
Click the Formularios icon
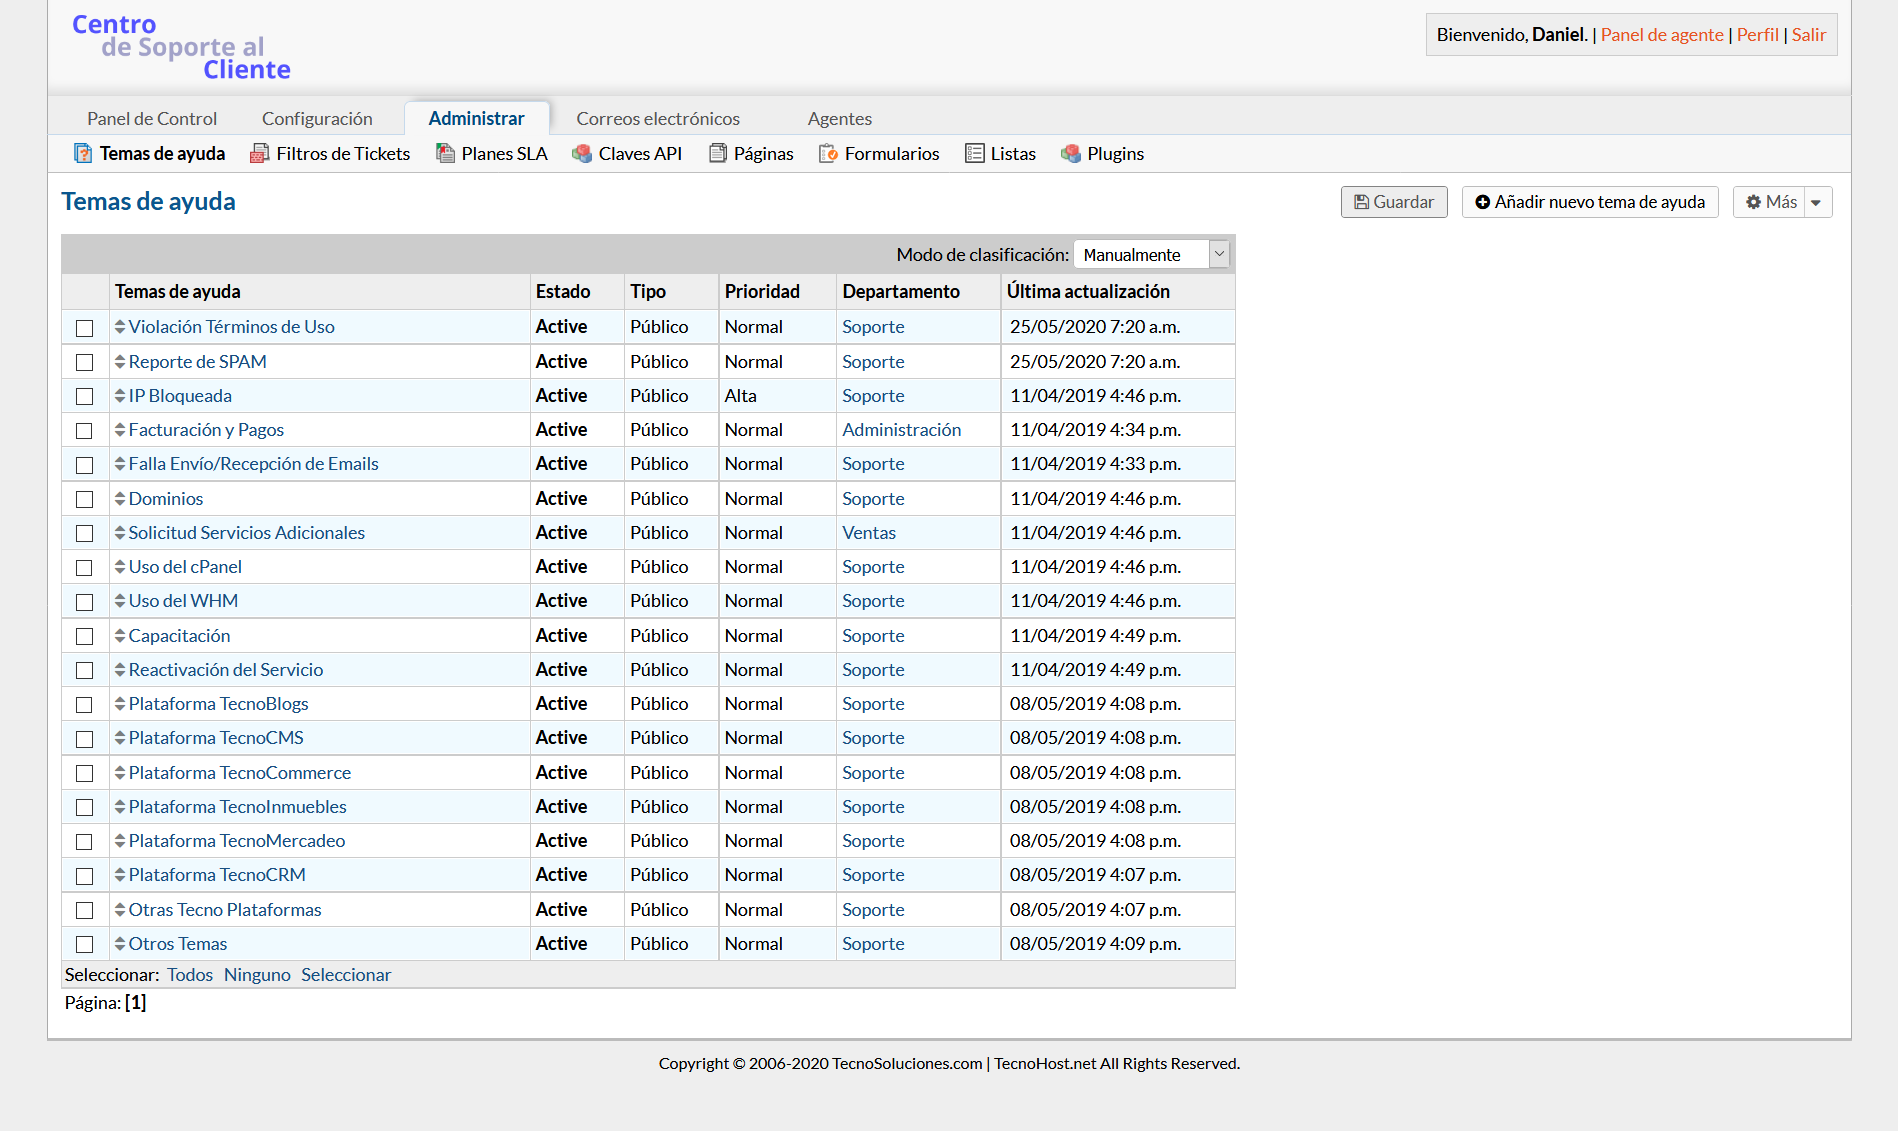[x=828, y=154]
